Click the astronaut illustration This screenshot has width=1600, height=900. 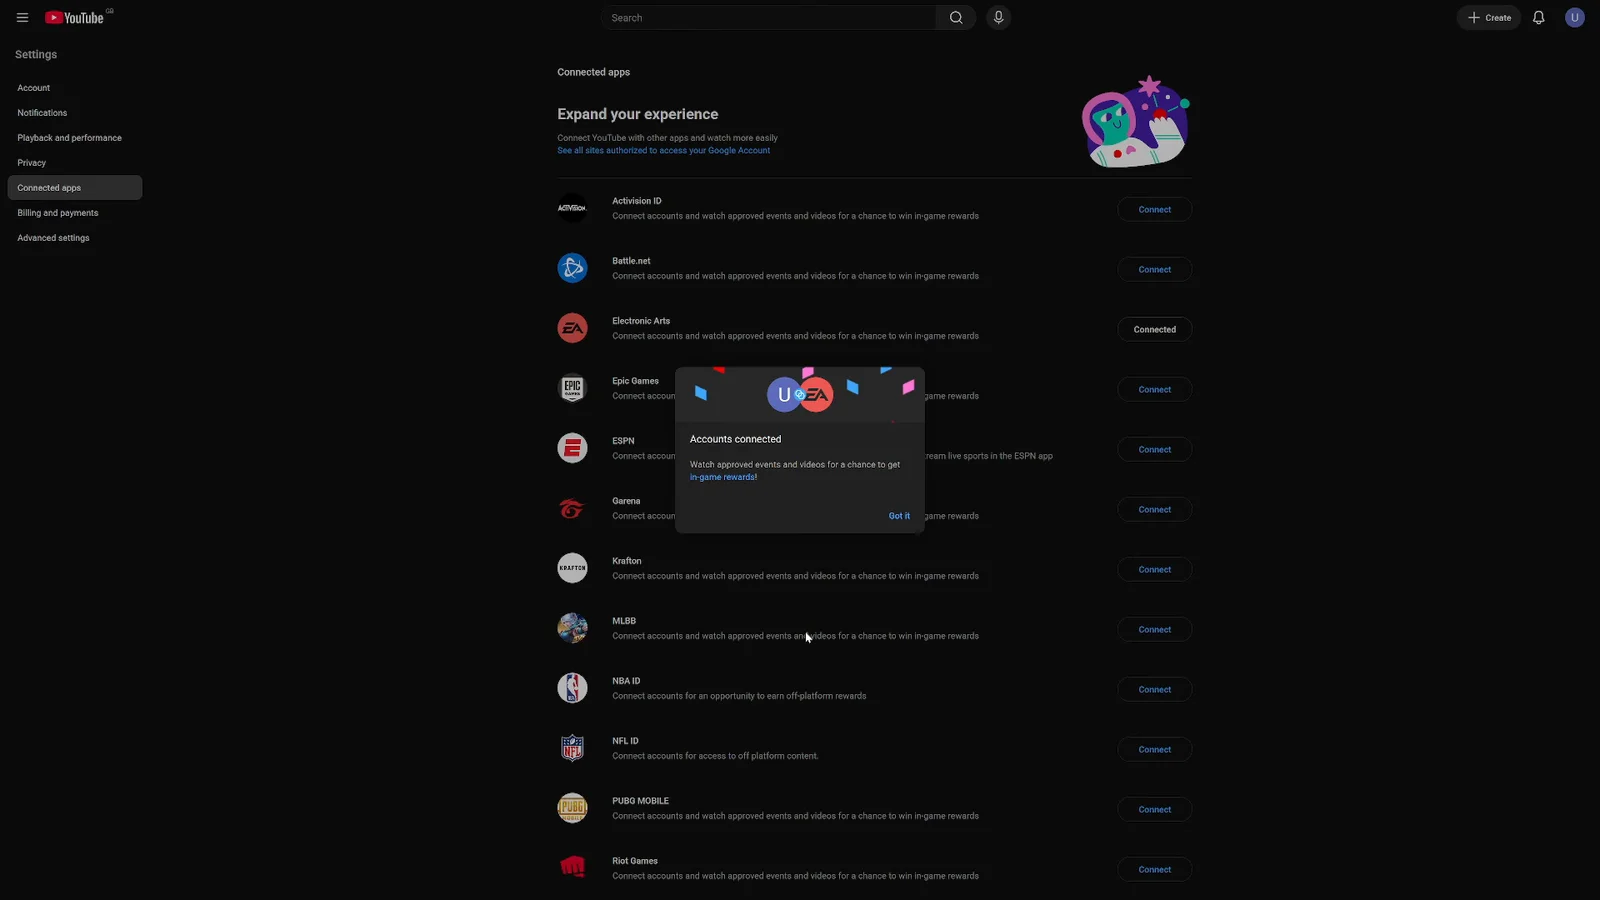pos(1136,121)
